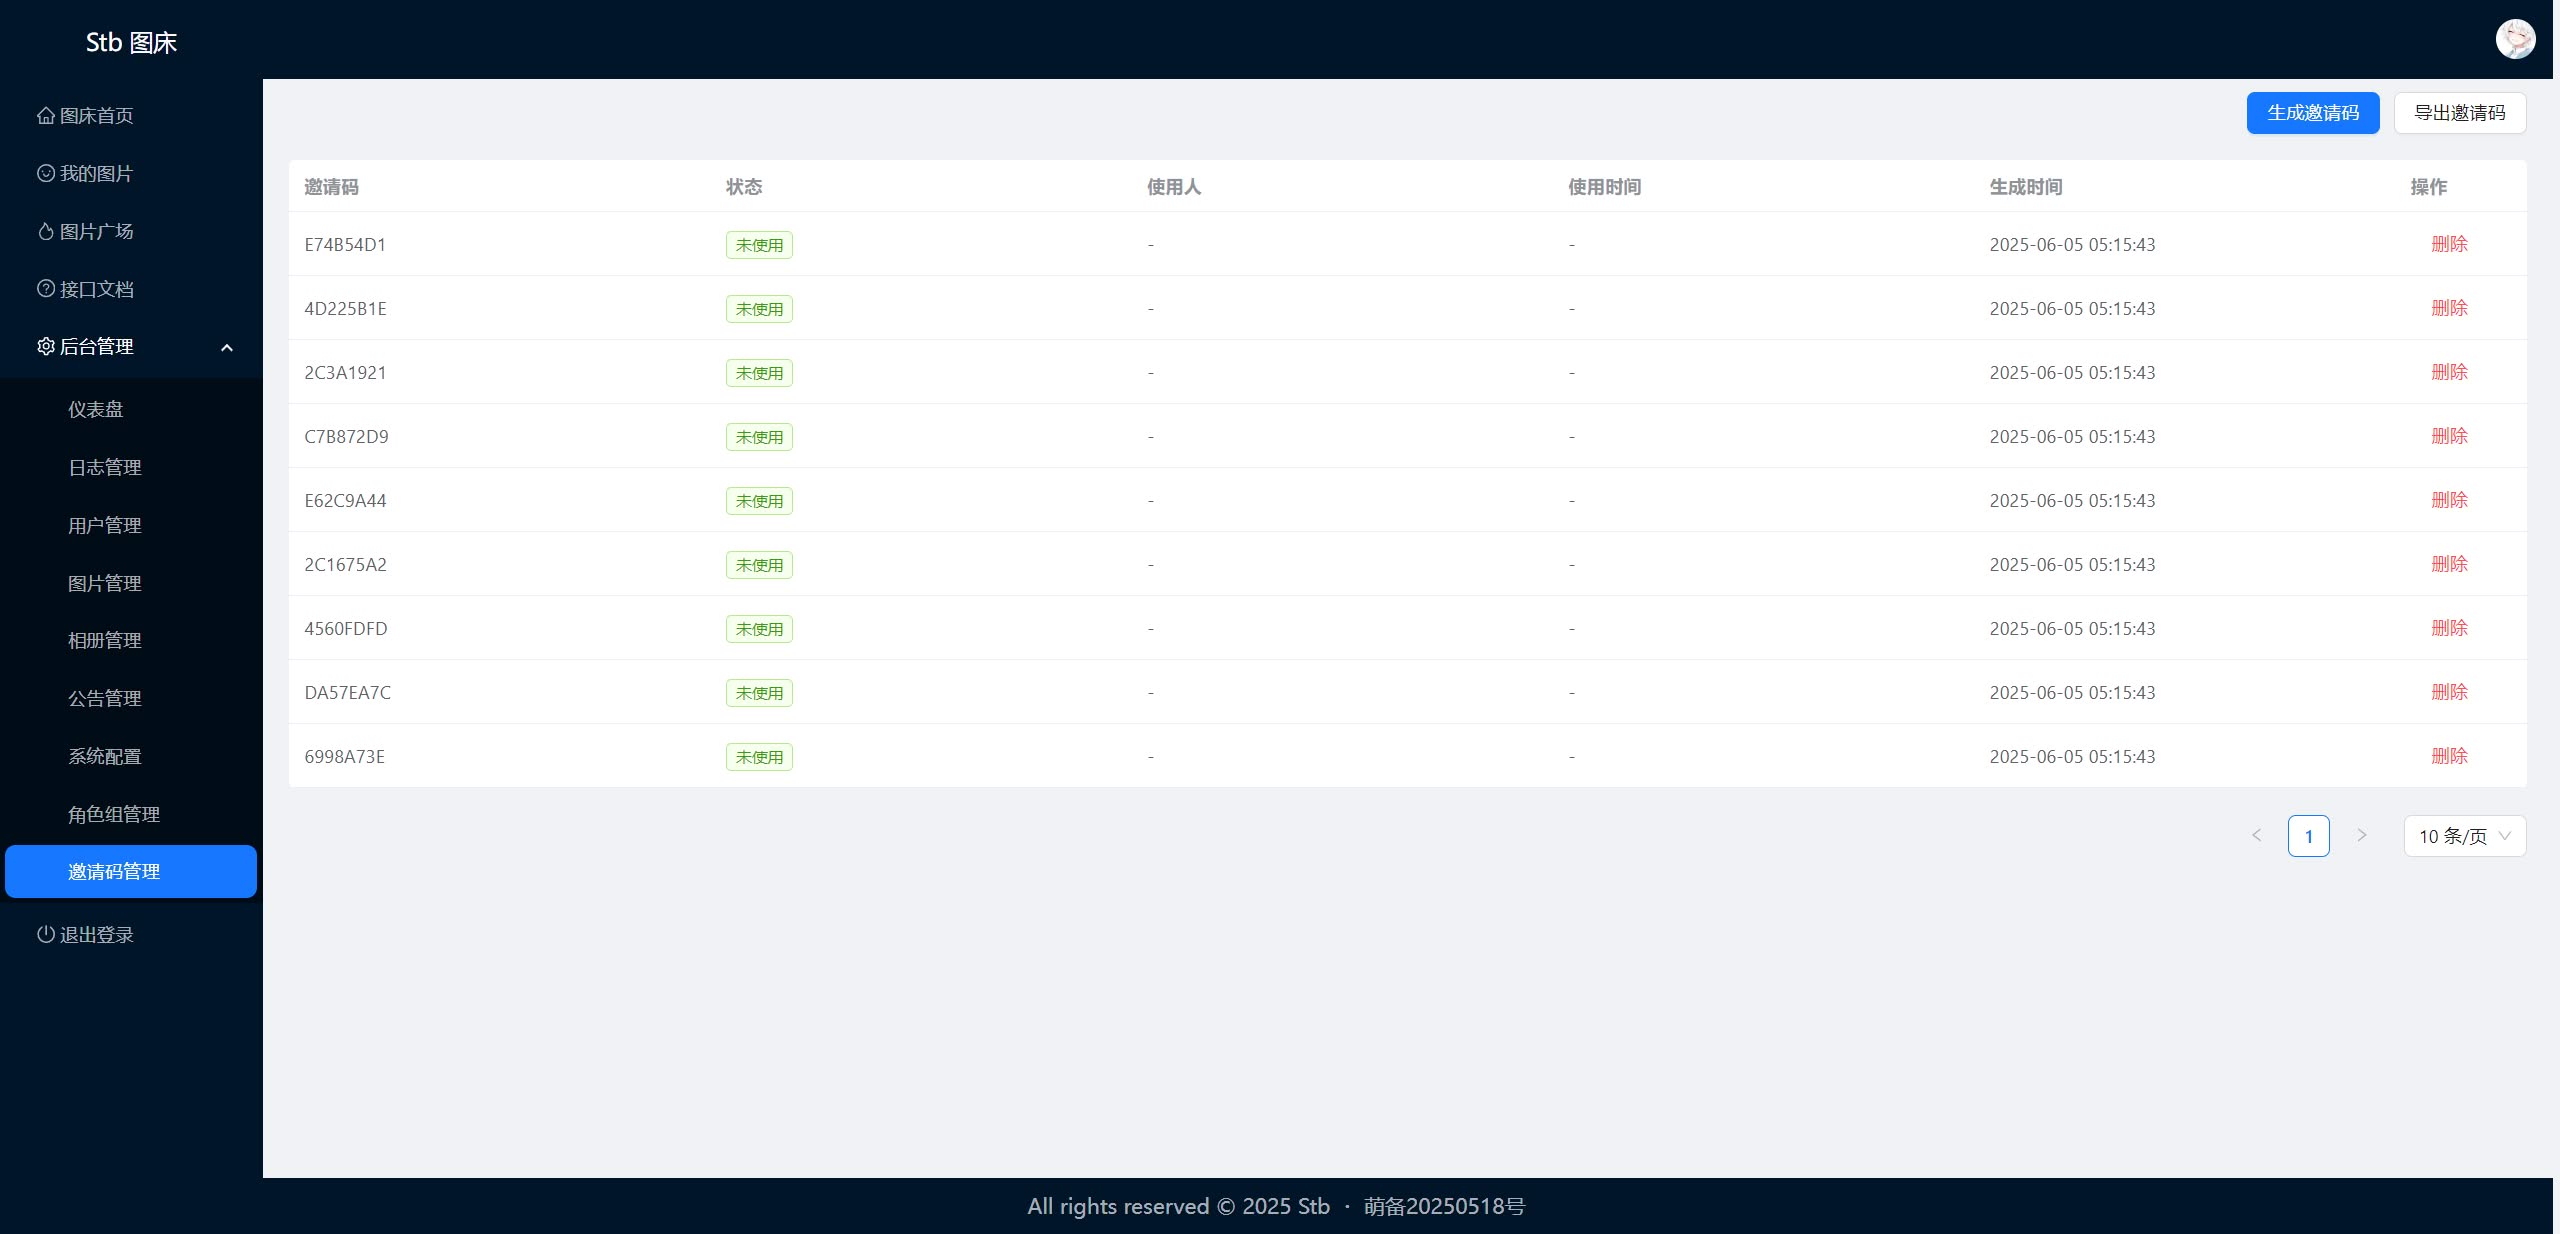The image size is (2560, 1234).
Task: Click the next page arrow in pagination
Action: (2361, 836)
